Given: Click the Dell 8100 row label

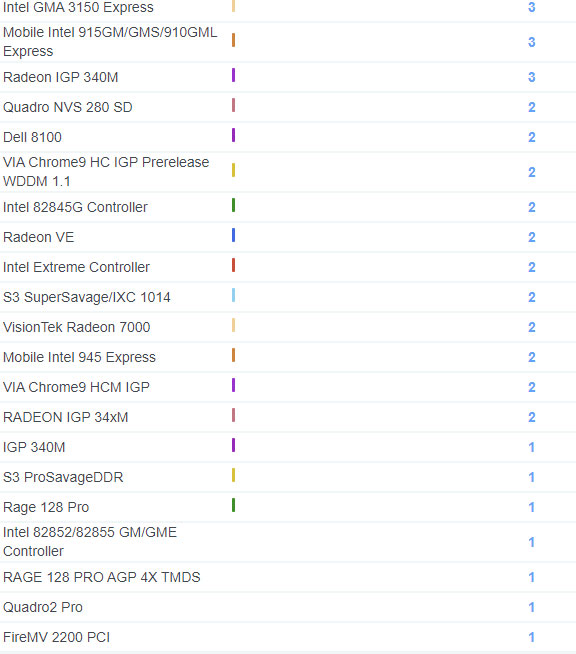Looking at the screenshot, I should pyautogui.click(x=32, y=137).
